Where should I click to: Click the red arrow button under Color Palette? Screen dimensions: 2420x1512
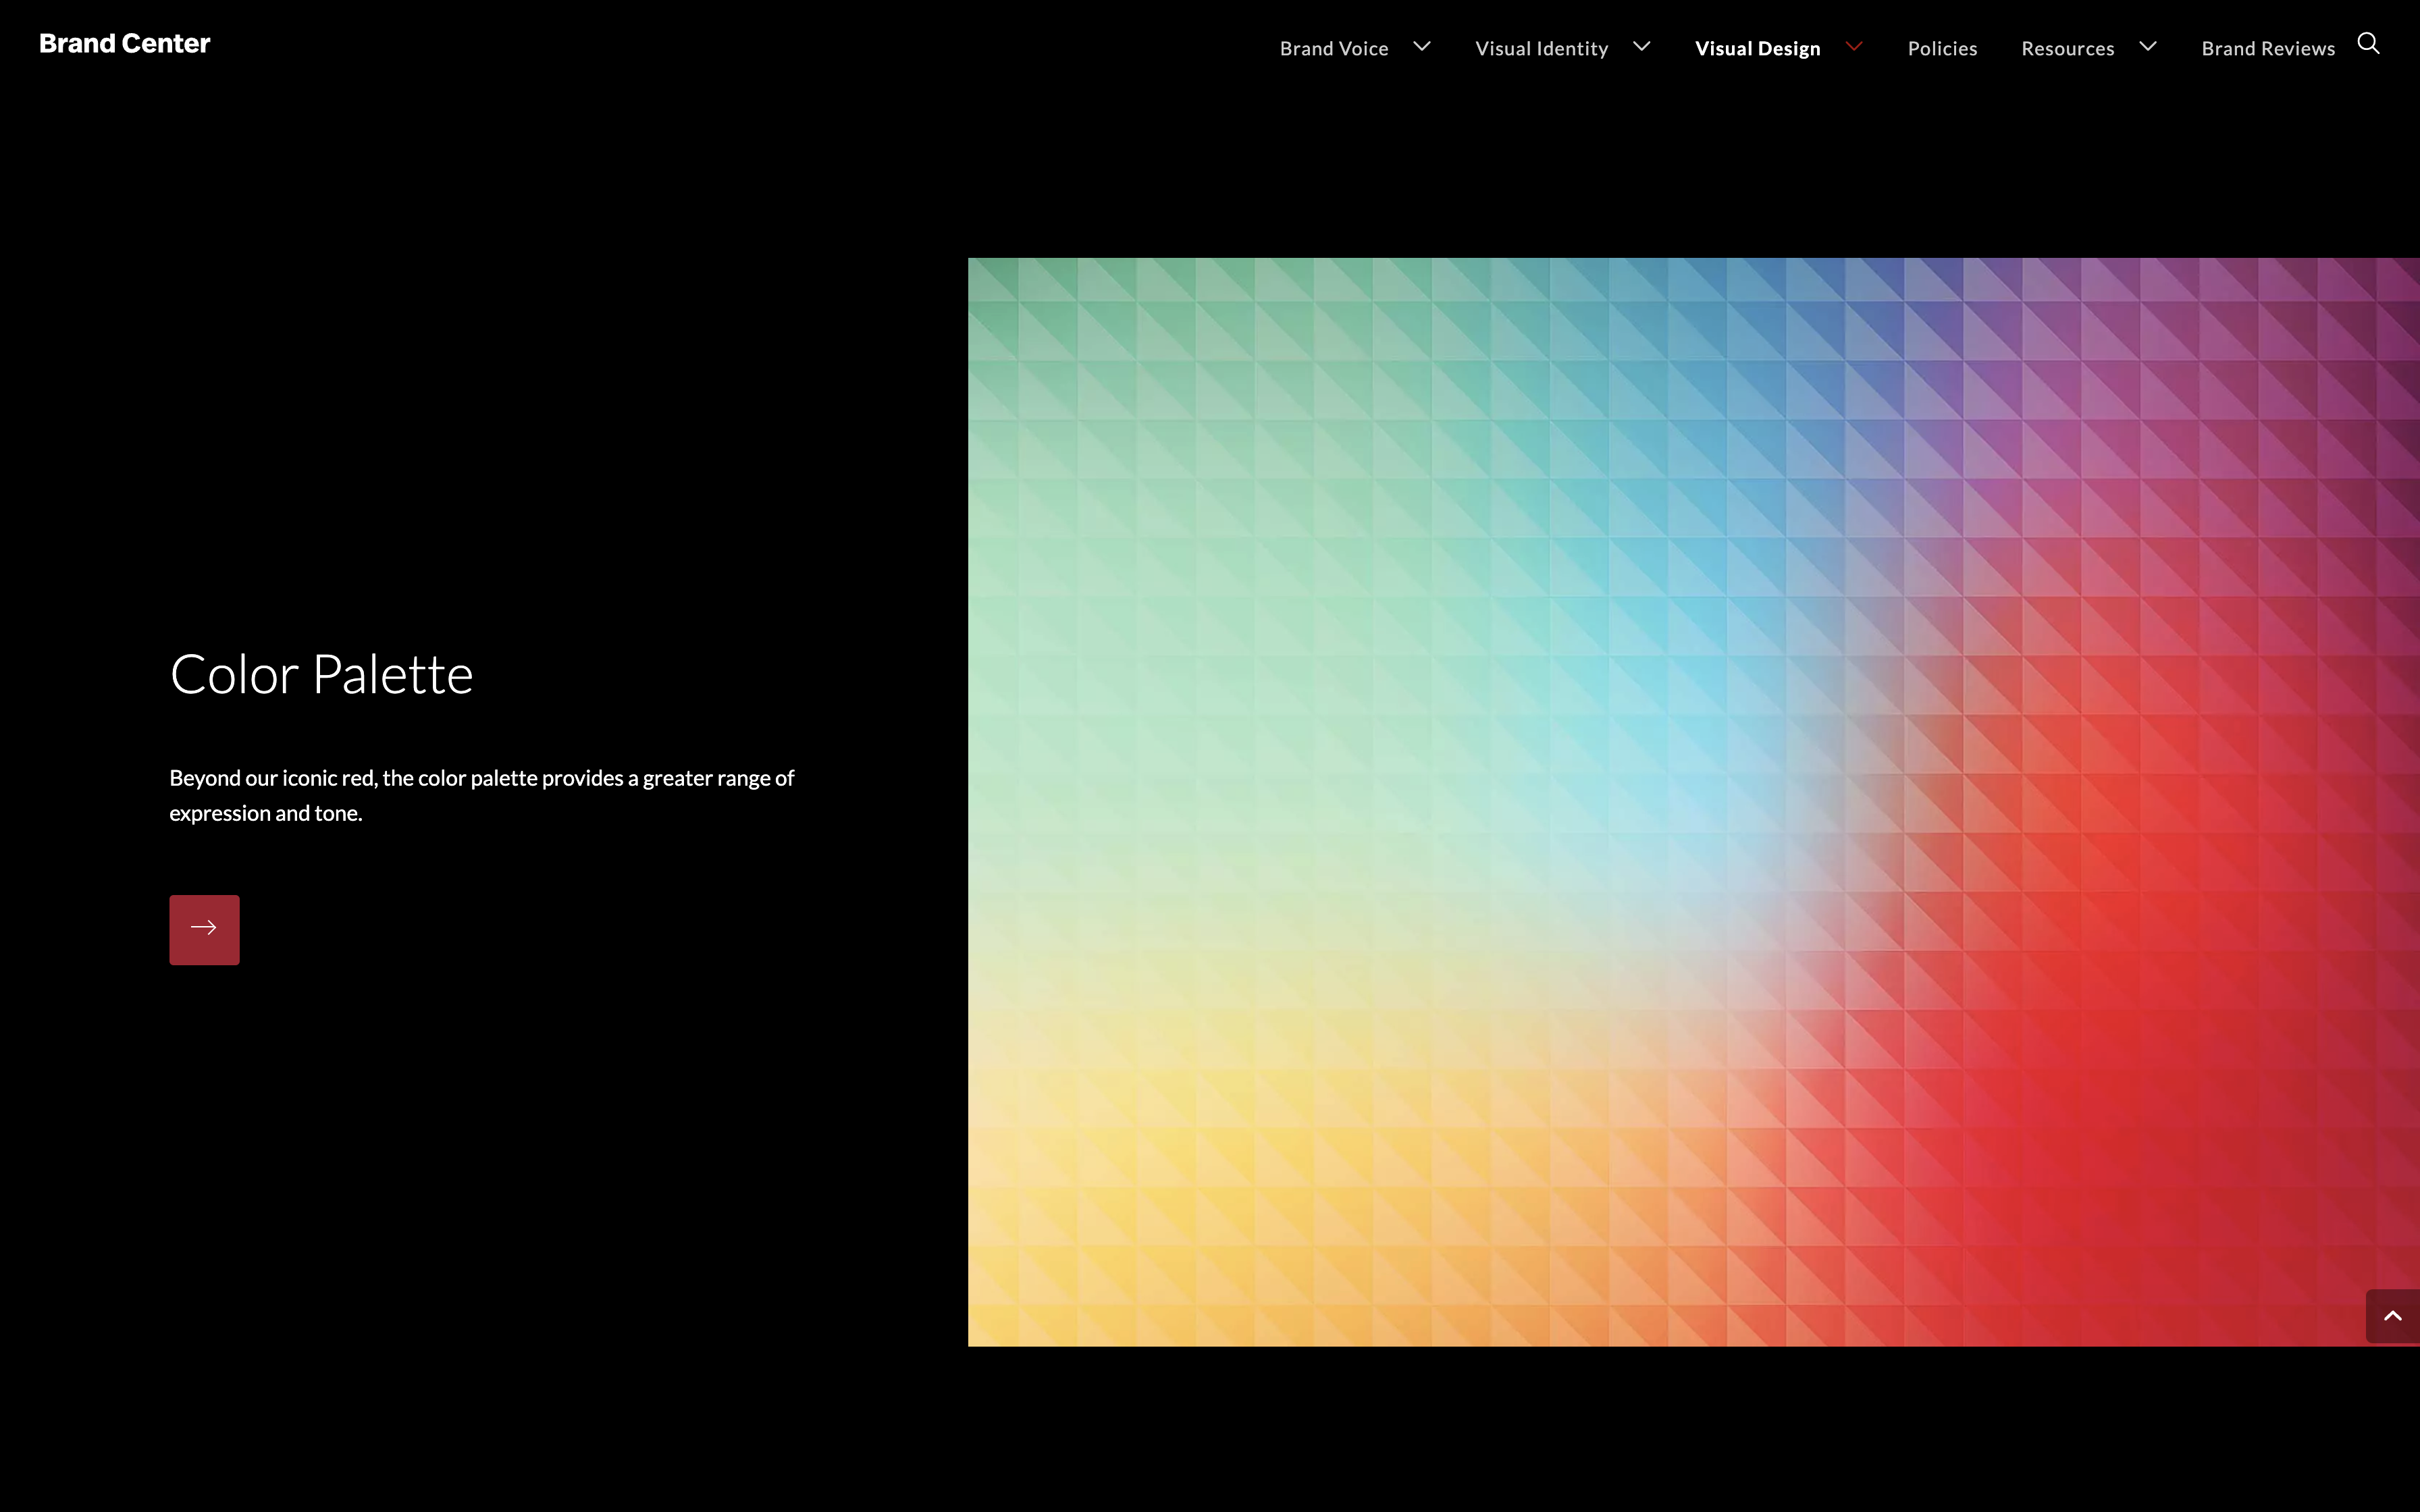(204, 929)
